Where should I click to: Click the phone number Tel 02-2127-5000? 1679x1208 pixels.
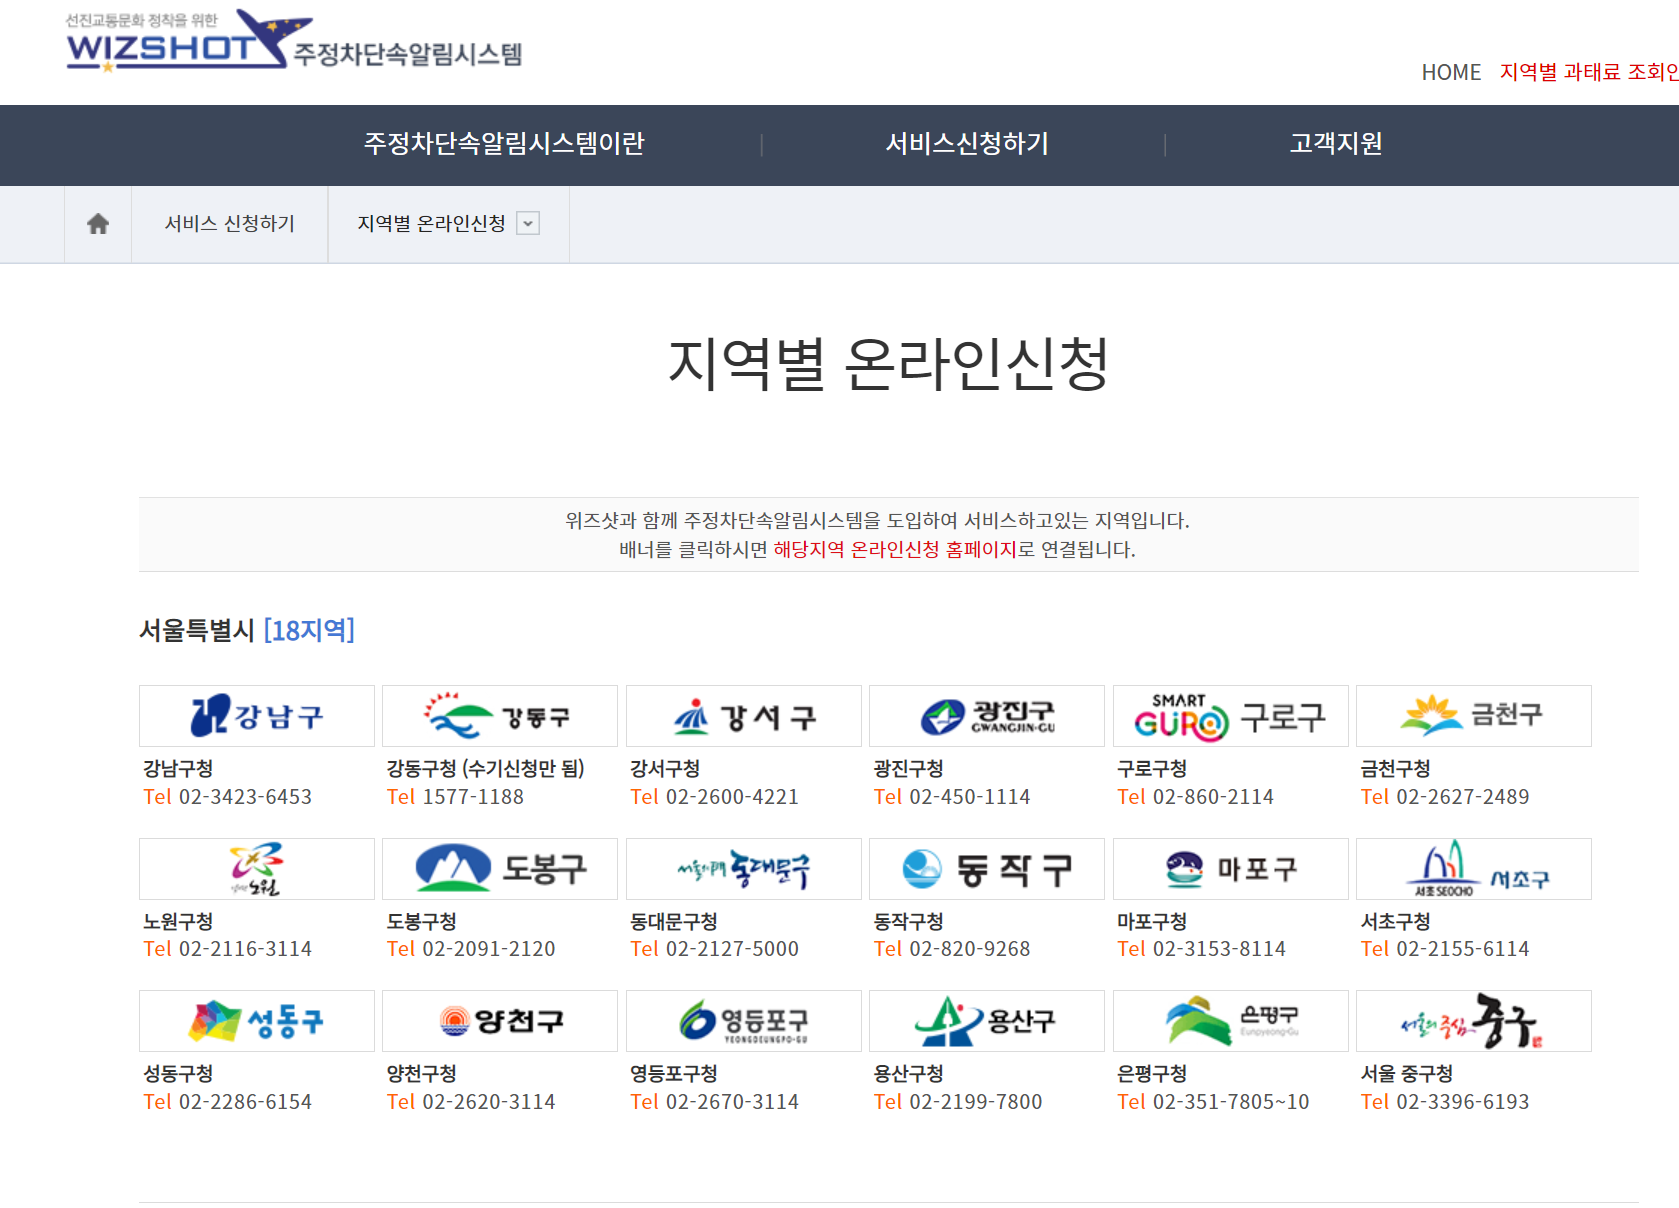click(x=715, y=949)
